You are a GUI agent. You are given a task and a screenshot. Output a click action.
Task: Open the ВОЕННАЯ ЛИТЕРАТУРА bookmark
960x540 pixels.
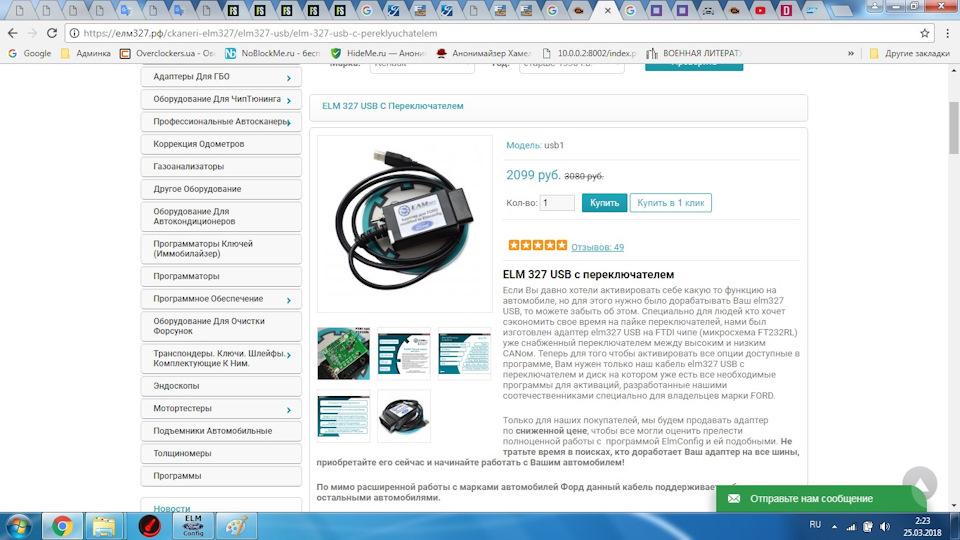tap(694, 53)
